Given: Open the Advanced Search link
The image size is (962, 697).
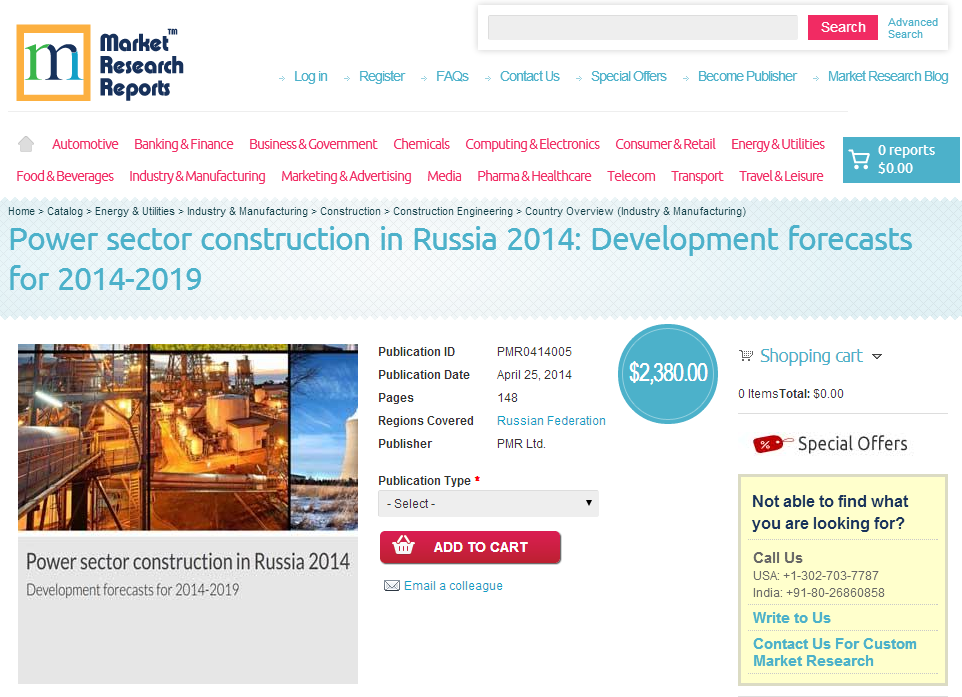Looking at the screenshot, I should click(912, 28).
